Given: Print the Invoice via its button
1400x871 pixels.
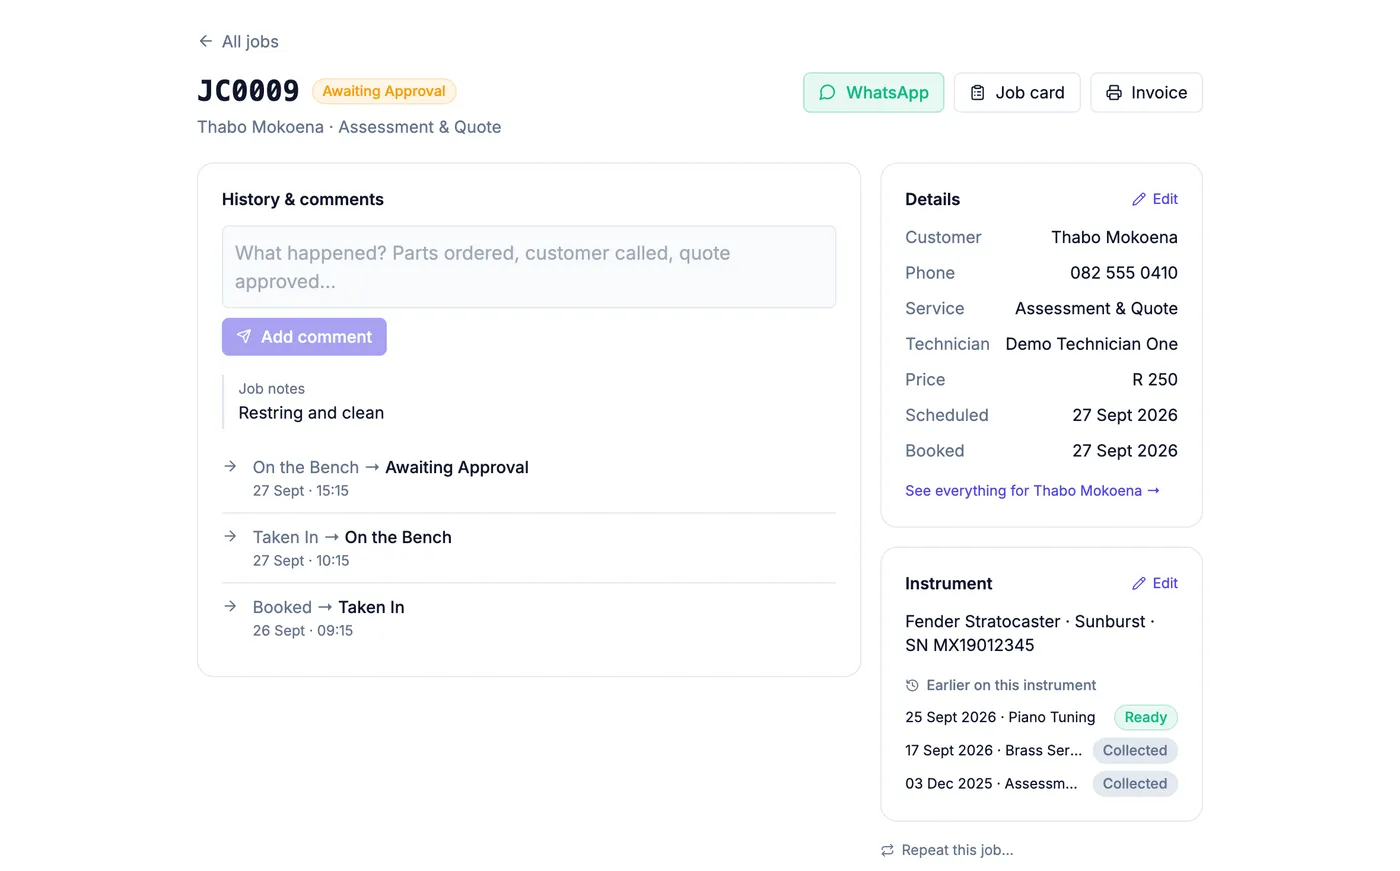Looking at the screenshot, I should coord(1146,92).
